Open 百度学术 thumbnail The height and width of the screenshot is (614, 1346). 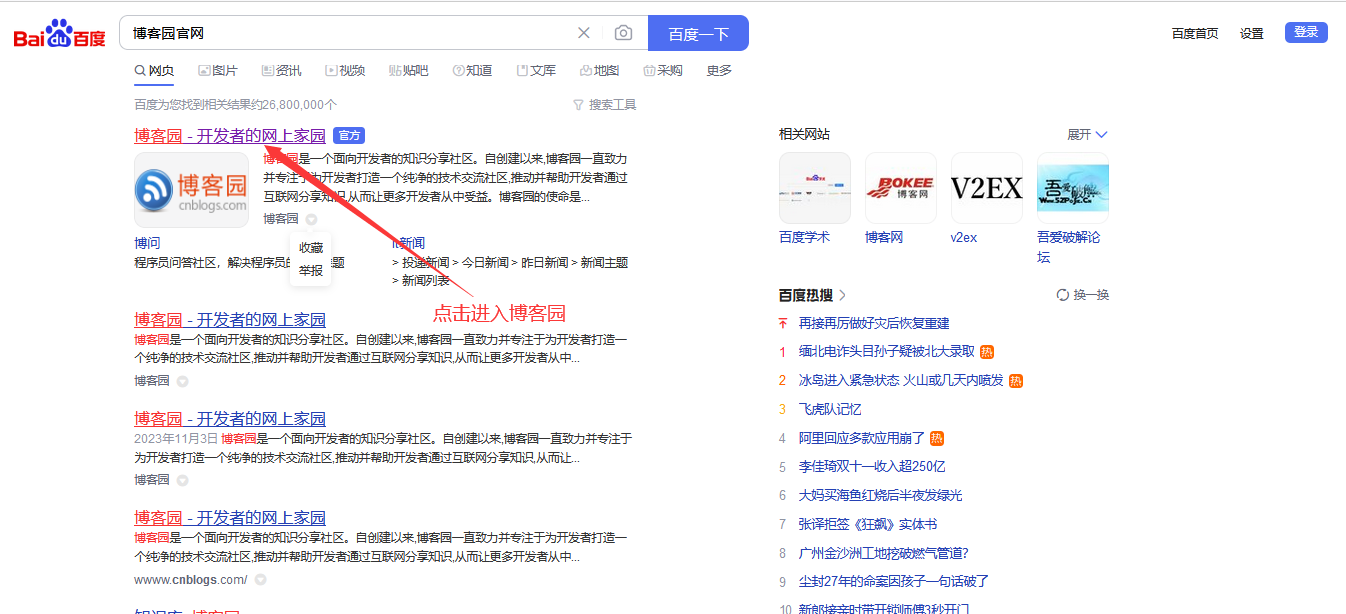[815, 188]
